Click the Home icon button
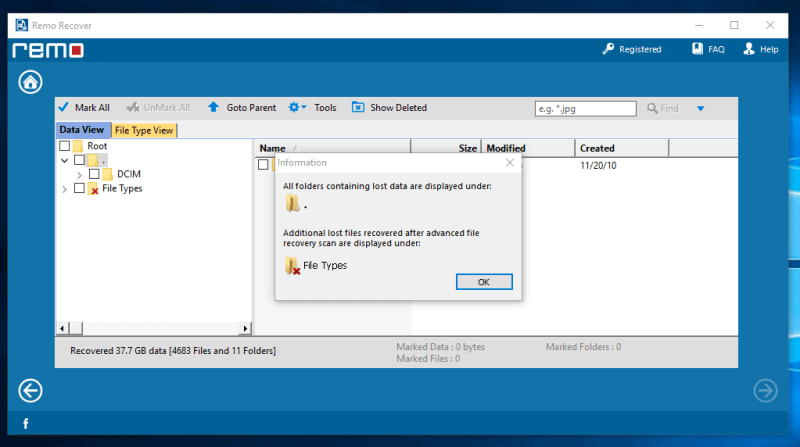800x447 pixels. point(31,82)
